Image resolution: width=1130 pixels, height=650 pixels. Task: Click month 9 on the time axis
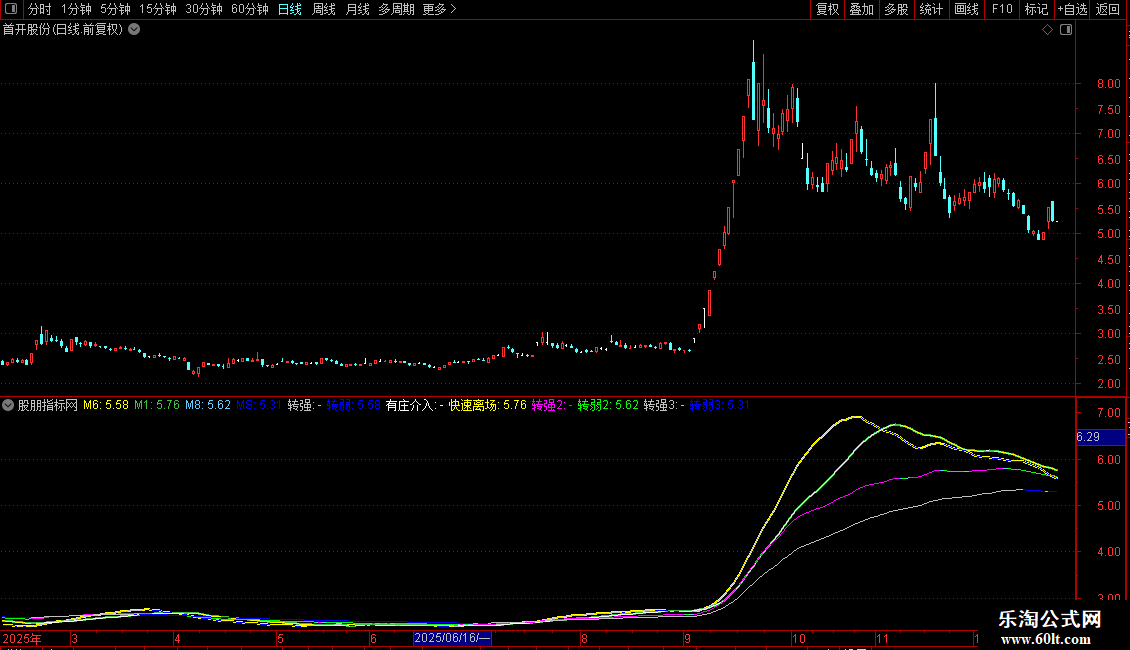[688, 638]
